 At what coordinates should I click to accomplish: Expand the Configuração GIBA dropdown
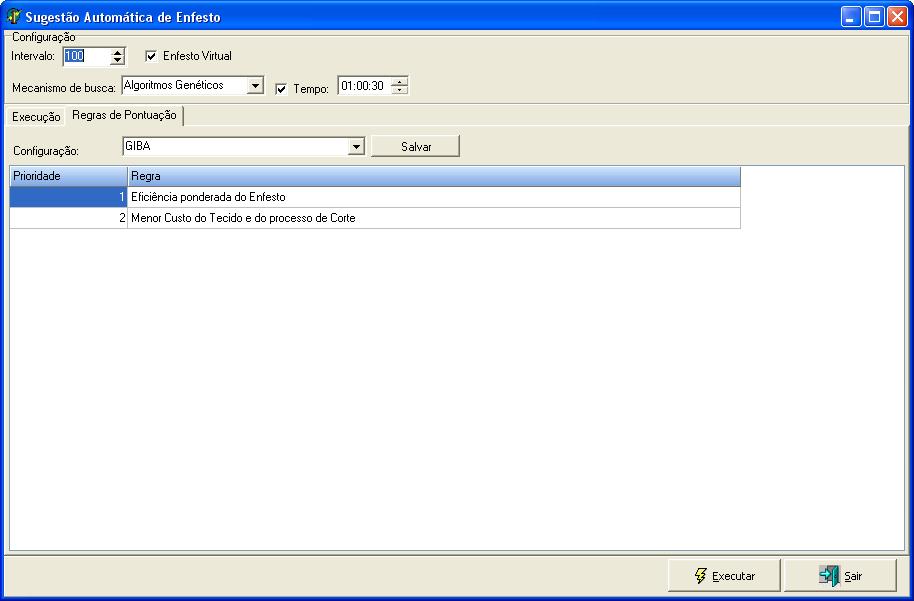[x=355, y=147]
